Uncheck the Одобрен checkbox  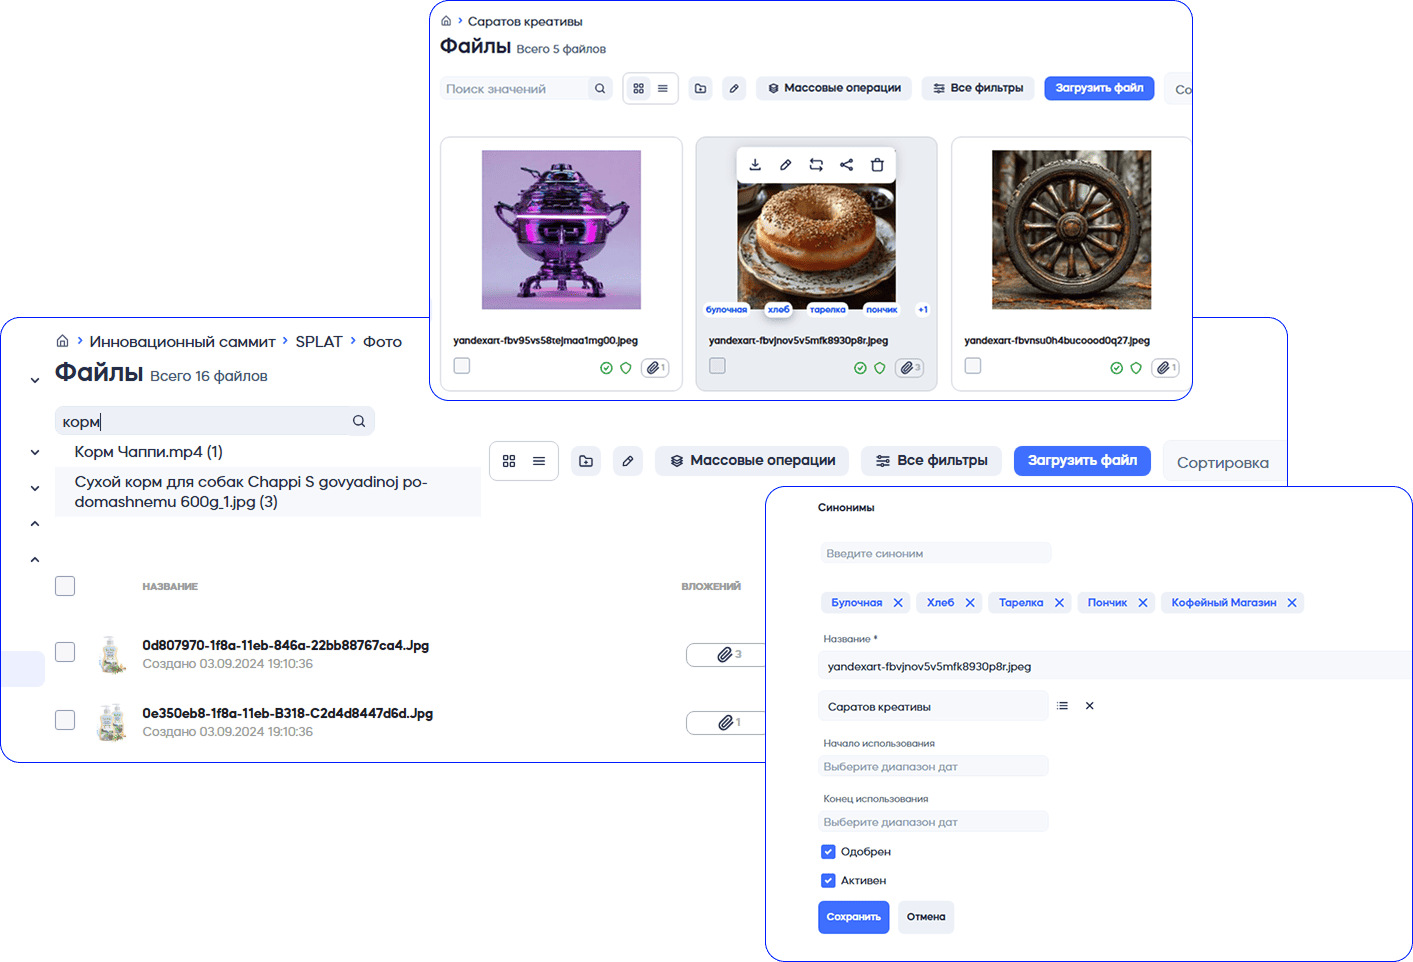pyautogui.click(x=828, y=852)
